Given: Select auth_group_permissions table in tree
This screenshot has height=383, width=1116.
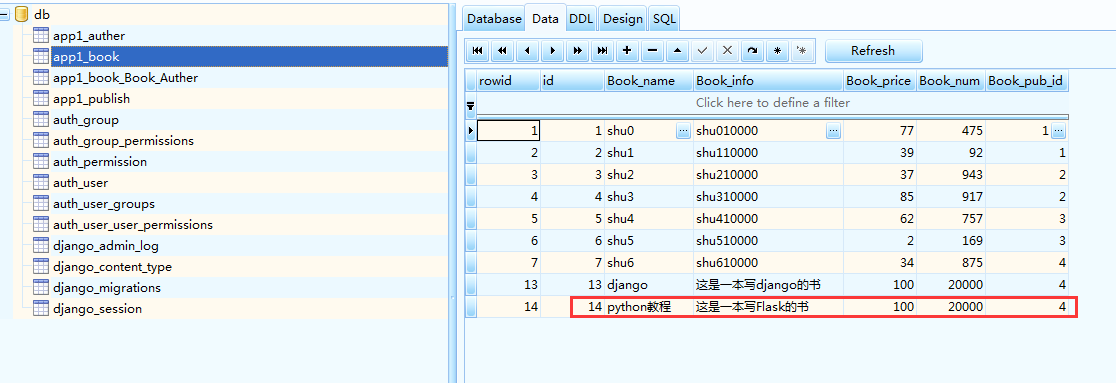Looking at the screenshot, I should point(123,141).
